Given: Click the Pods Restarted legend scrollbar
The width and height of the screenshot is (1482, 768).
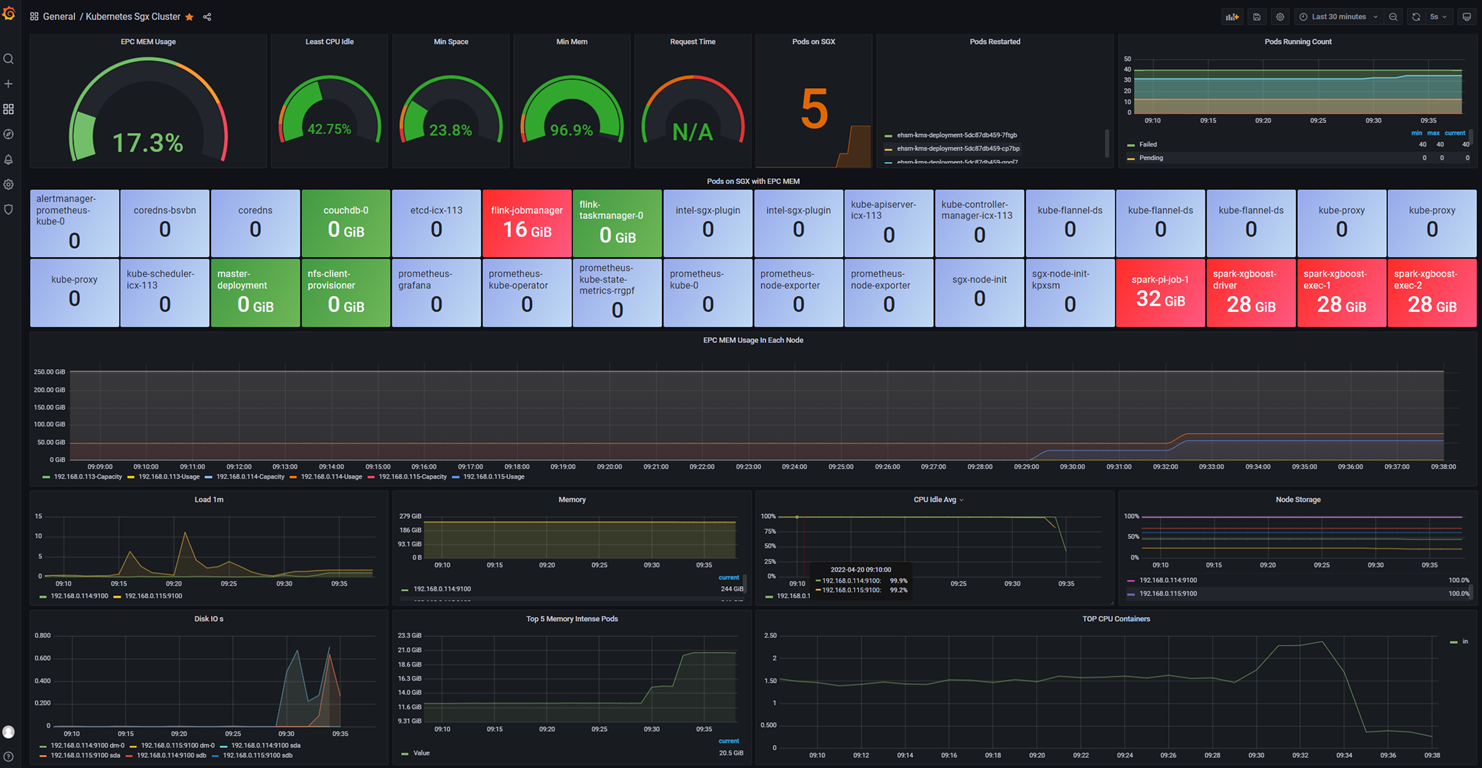Looking at the screenshot, I should (x=1106, y=143).
